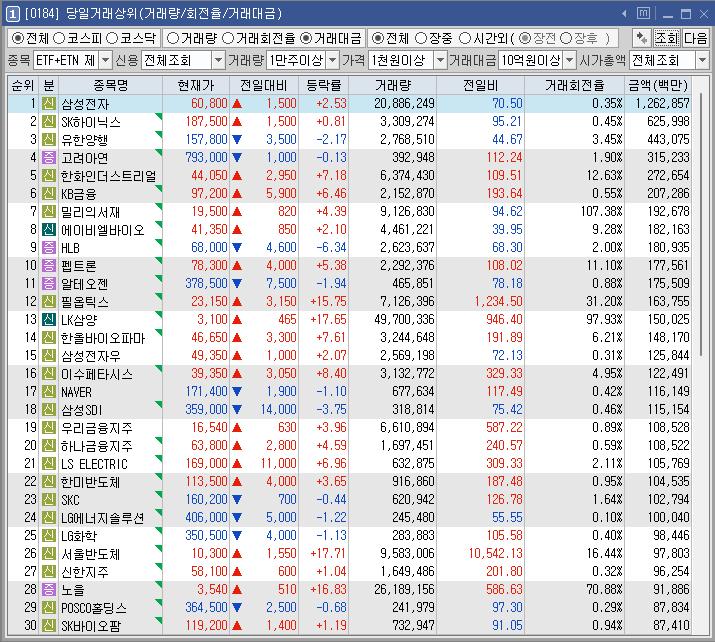Screen dimensions: 715x642
Task: Select the 거래대금 radio button
Action: pos(306,38)
